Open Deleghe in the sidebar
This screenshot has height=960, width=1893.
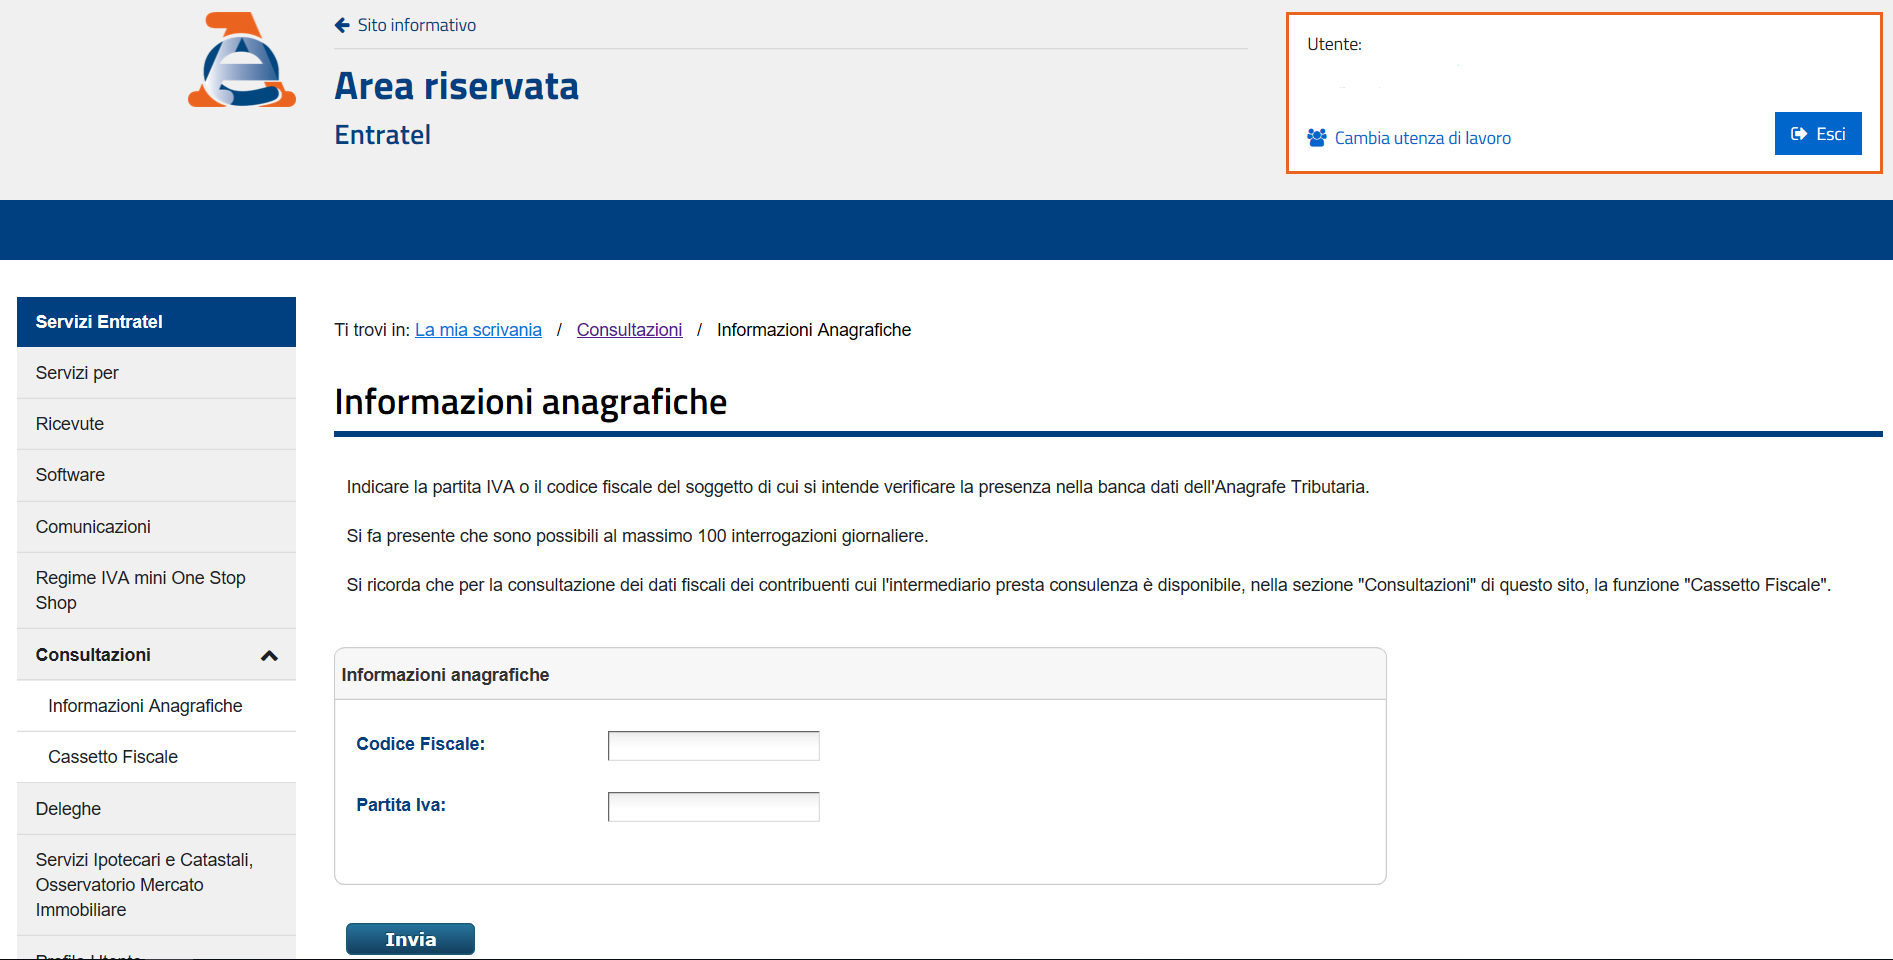pyautogui.click(x=68, y=809)
